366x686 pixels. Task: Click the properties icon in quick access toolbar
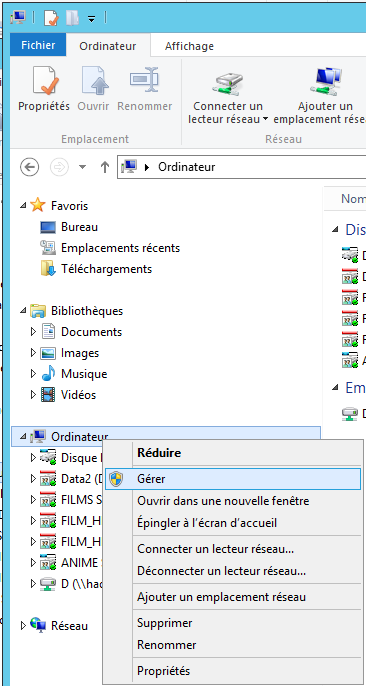(52, 18)
